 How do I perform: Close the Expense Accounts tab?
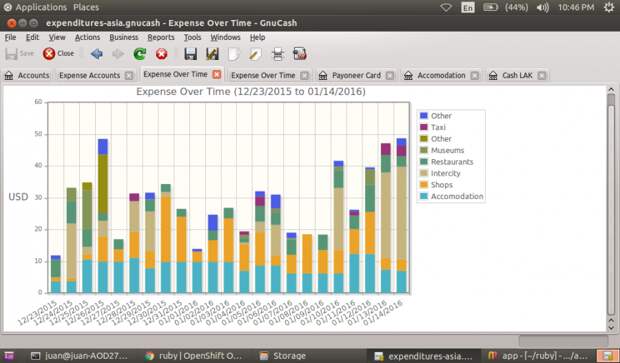(x=129, y=76)
